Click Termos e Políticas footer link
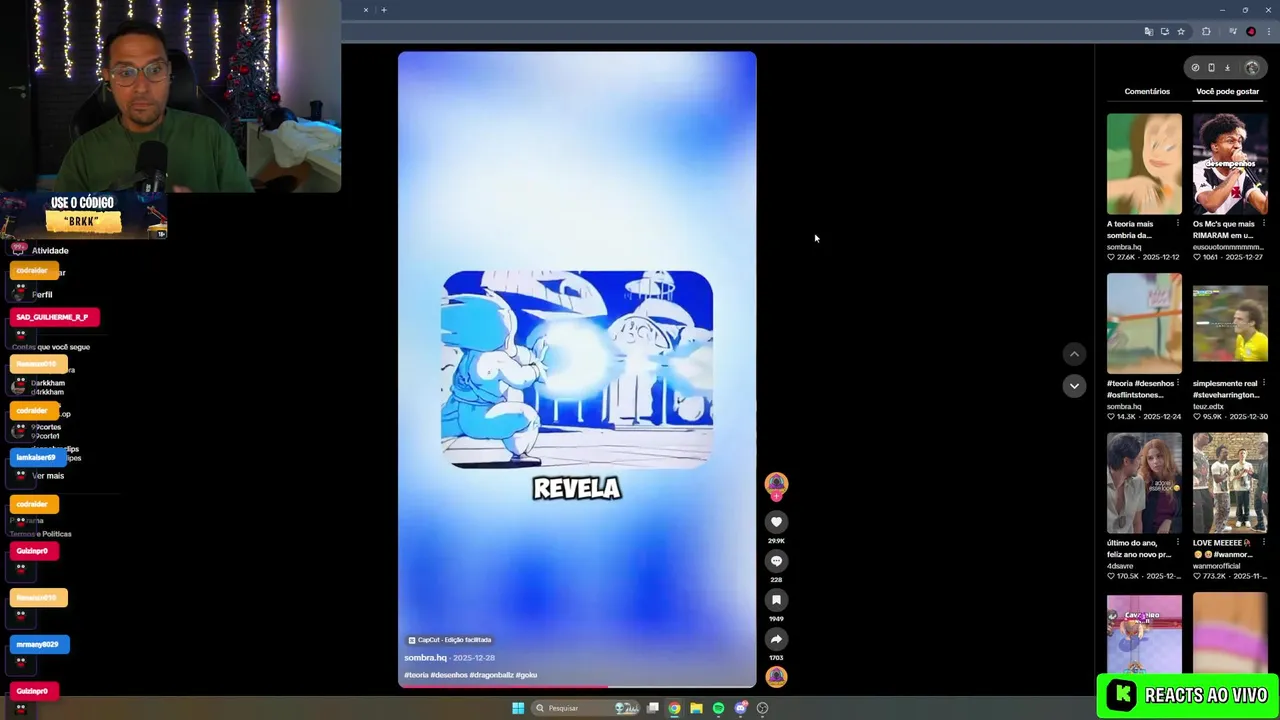Viewport: 1280px width, 720px height. [42, 534]
